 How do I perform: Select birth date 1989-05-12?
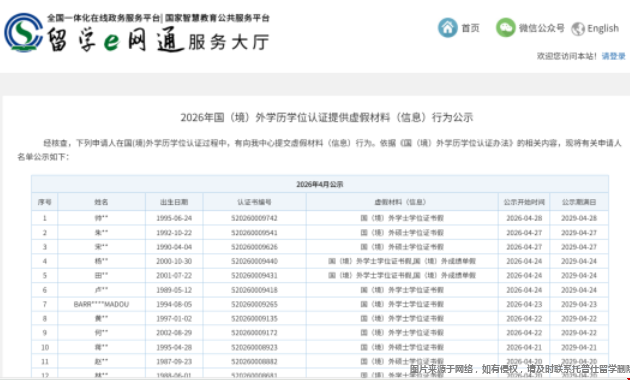tap(174, 290)
